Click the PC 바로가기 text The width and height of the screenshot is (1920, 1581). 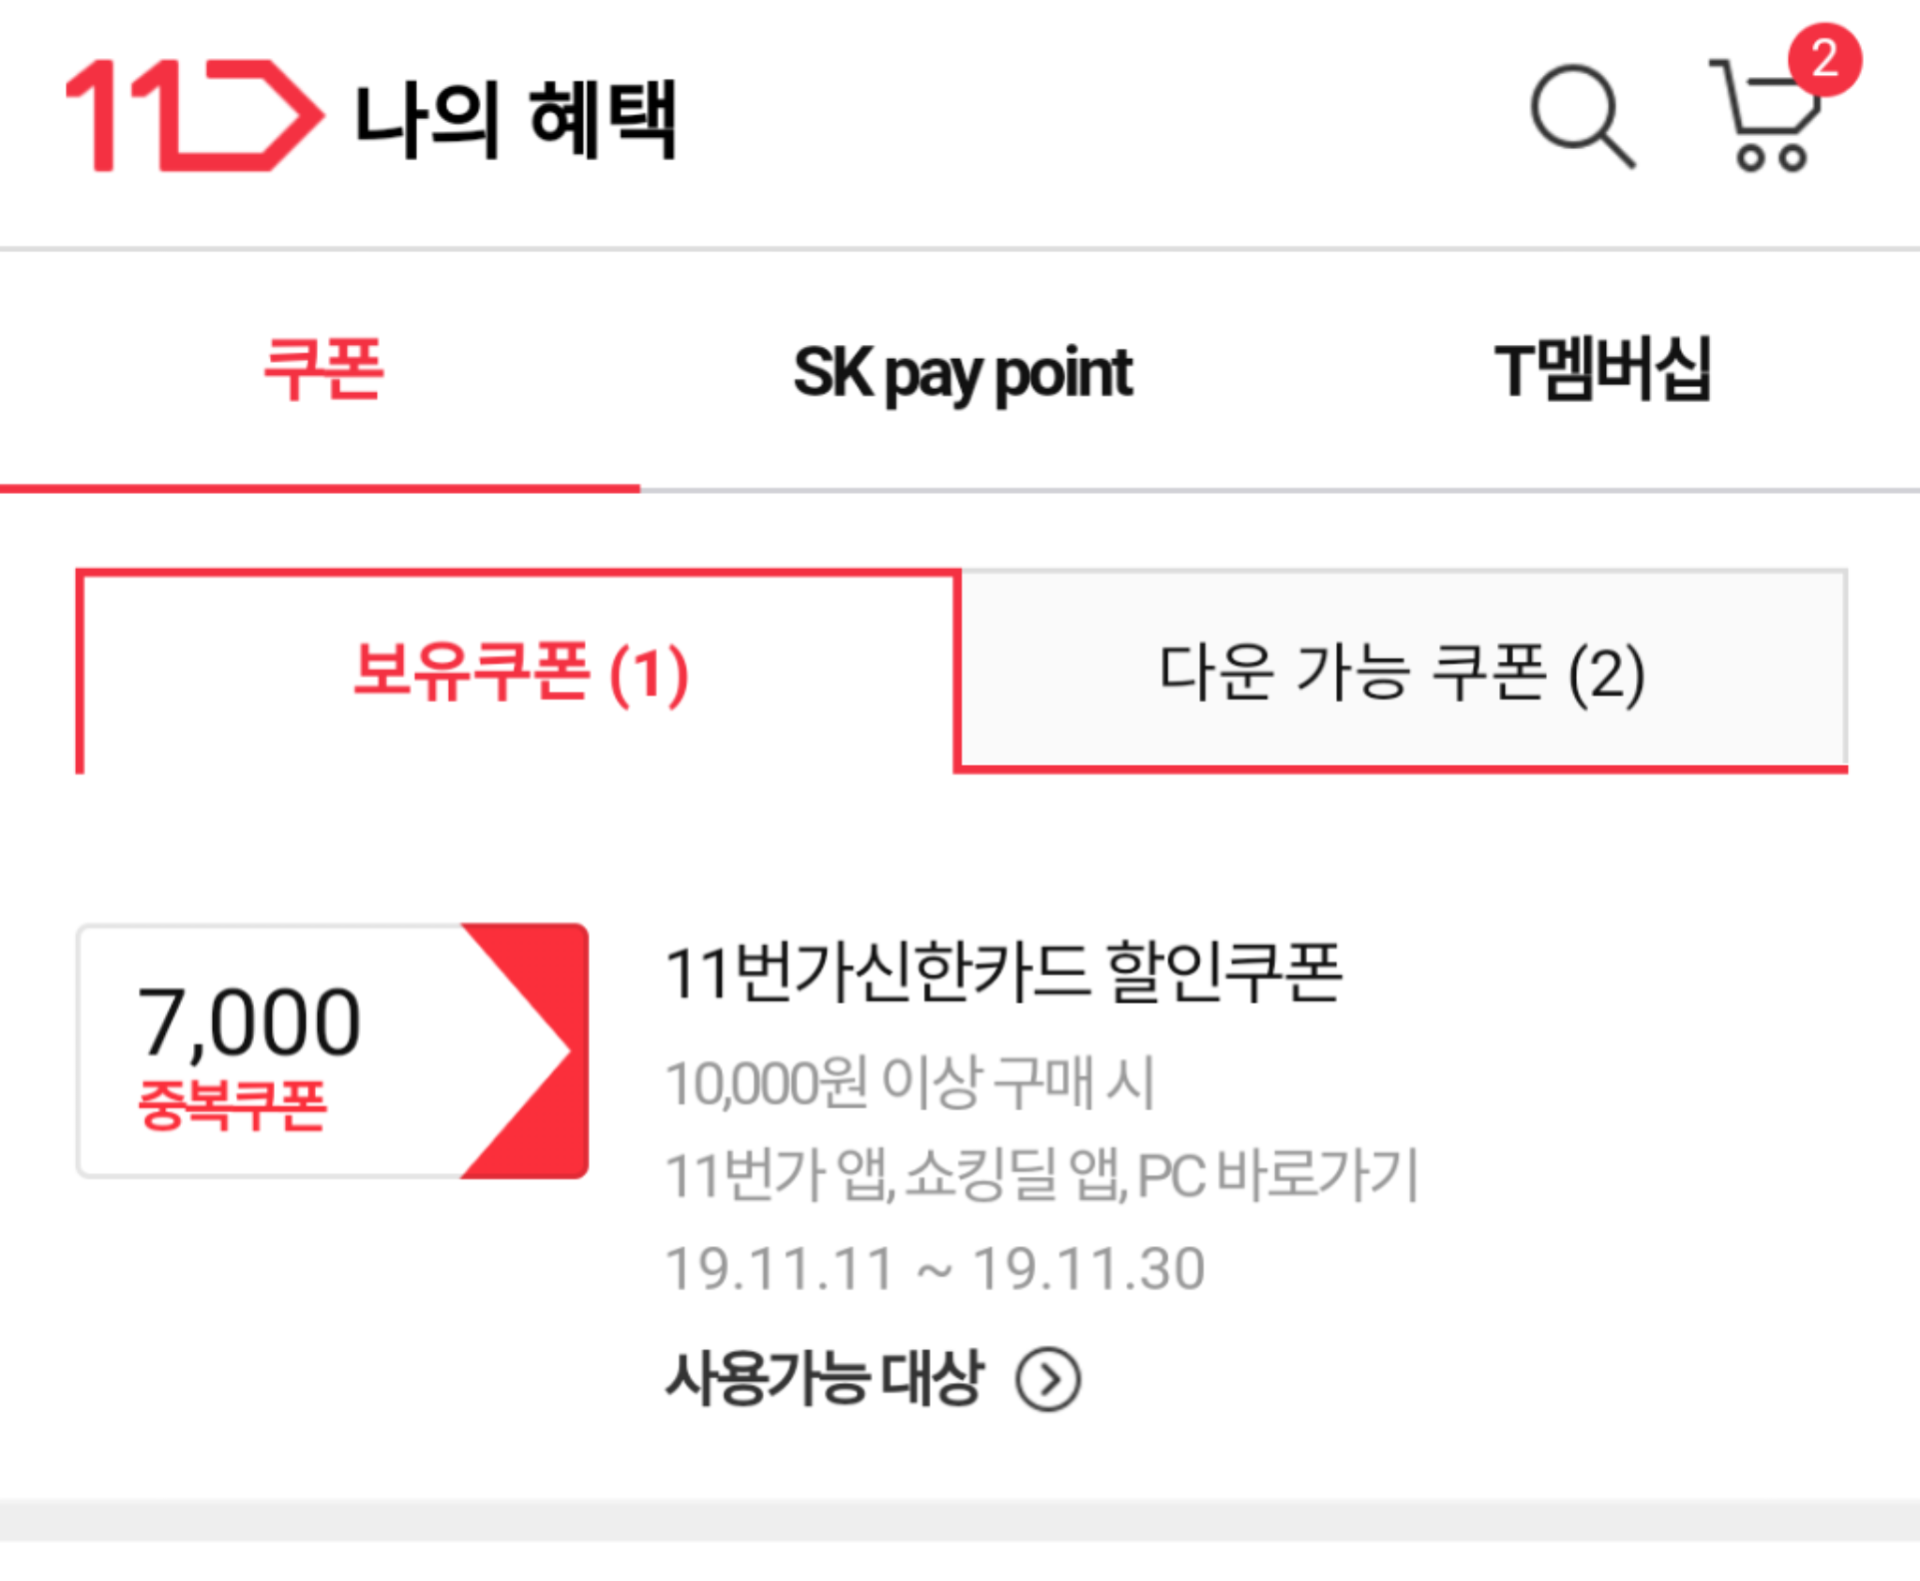point(1278,1175)
